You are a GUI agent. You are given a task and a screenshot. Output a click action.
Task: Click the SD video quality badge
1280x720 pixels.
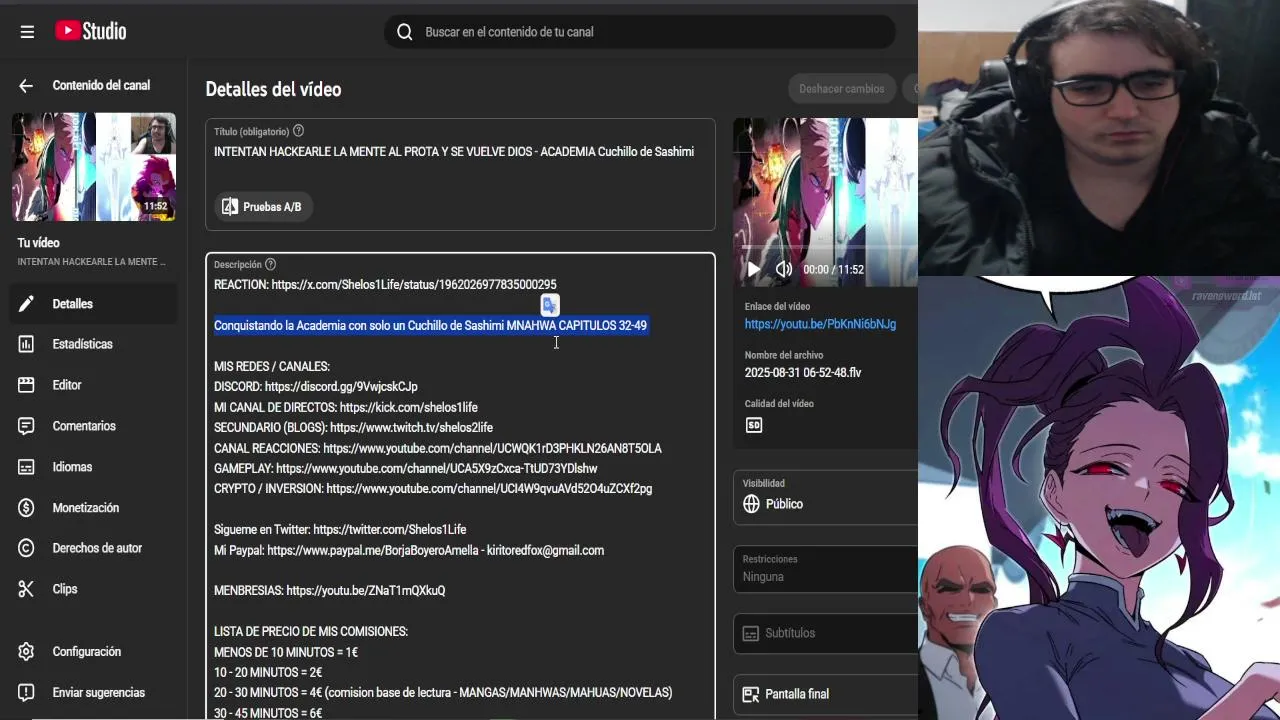pyautogui.click(x=754, y=425)
